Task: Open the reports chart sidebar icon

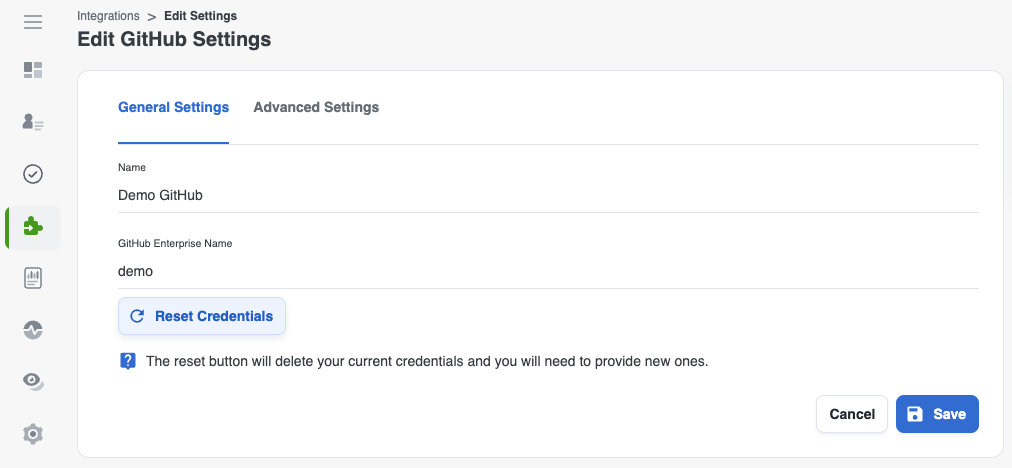Action: [33, 278]
